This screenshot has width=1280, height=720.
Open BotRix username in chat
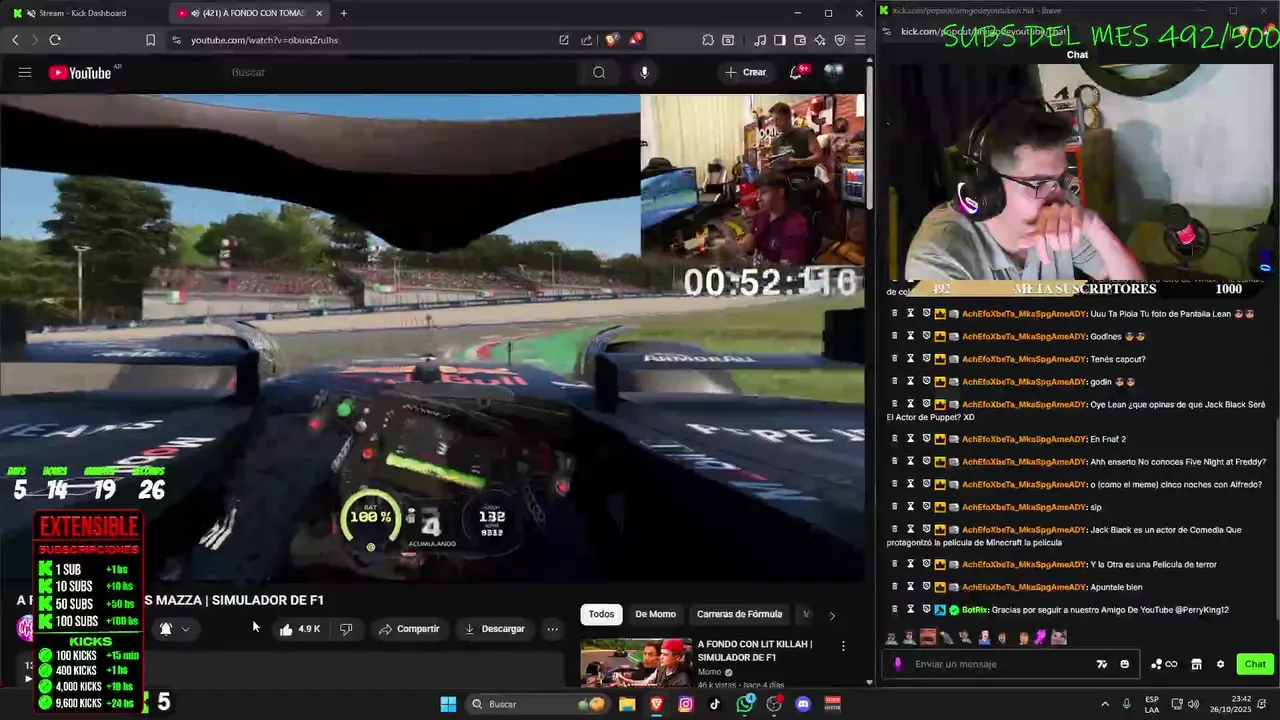tap(974, 610)
